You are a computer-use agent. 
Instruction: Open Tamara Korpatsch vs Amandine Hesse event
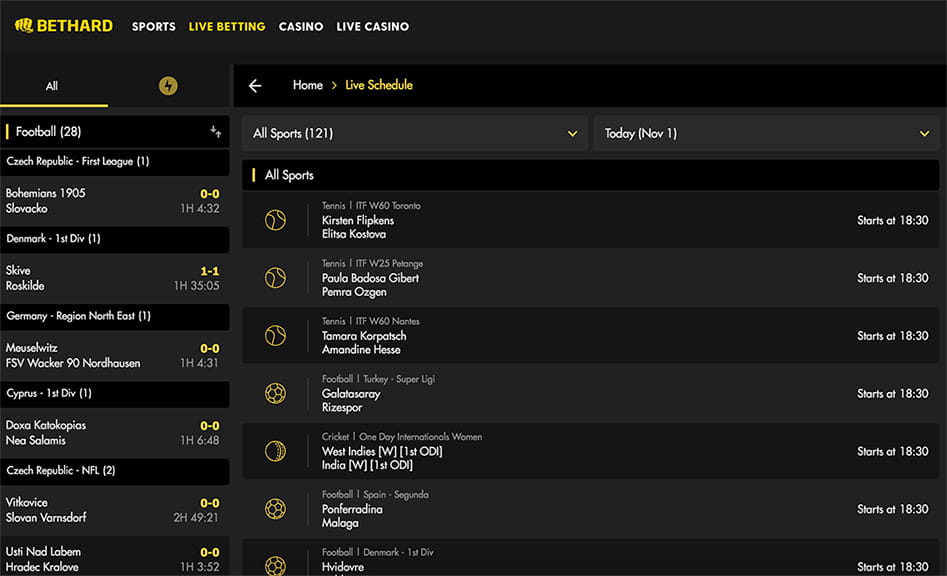coord(591,336)
